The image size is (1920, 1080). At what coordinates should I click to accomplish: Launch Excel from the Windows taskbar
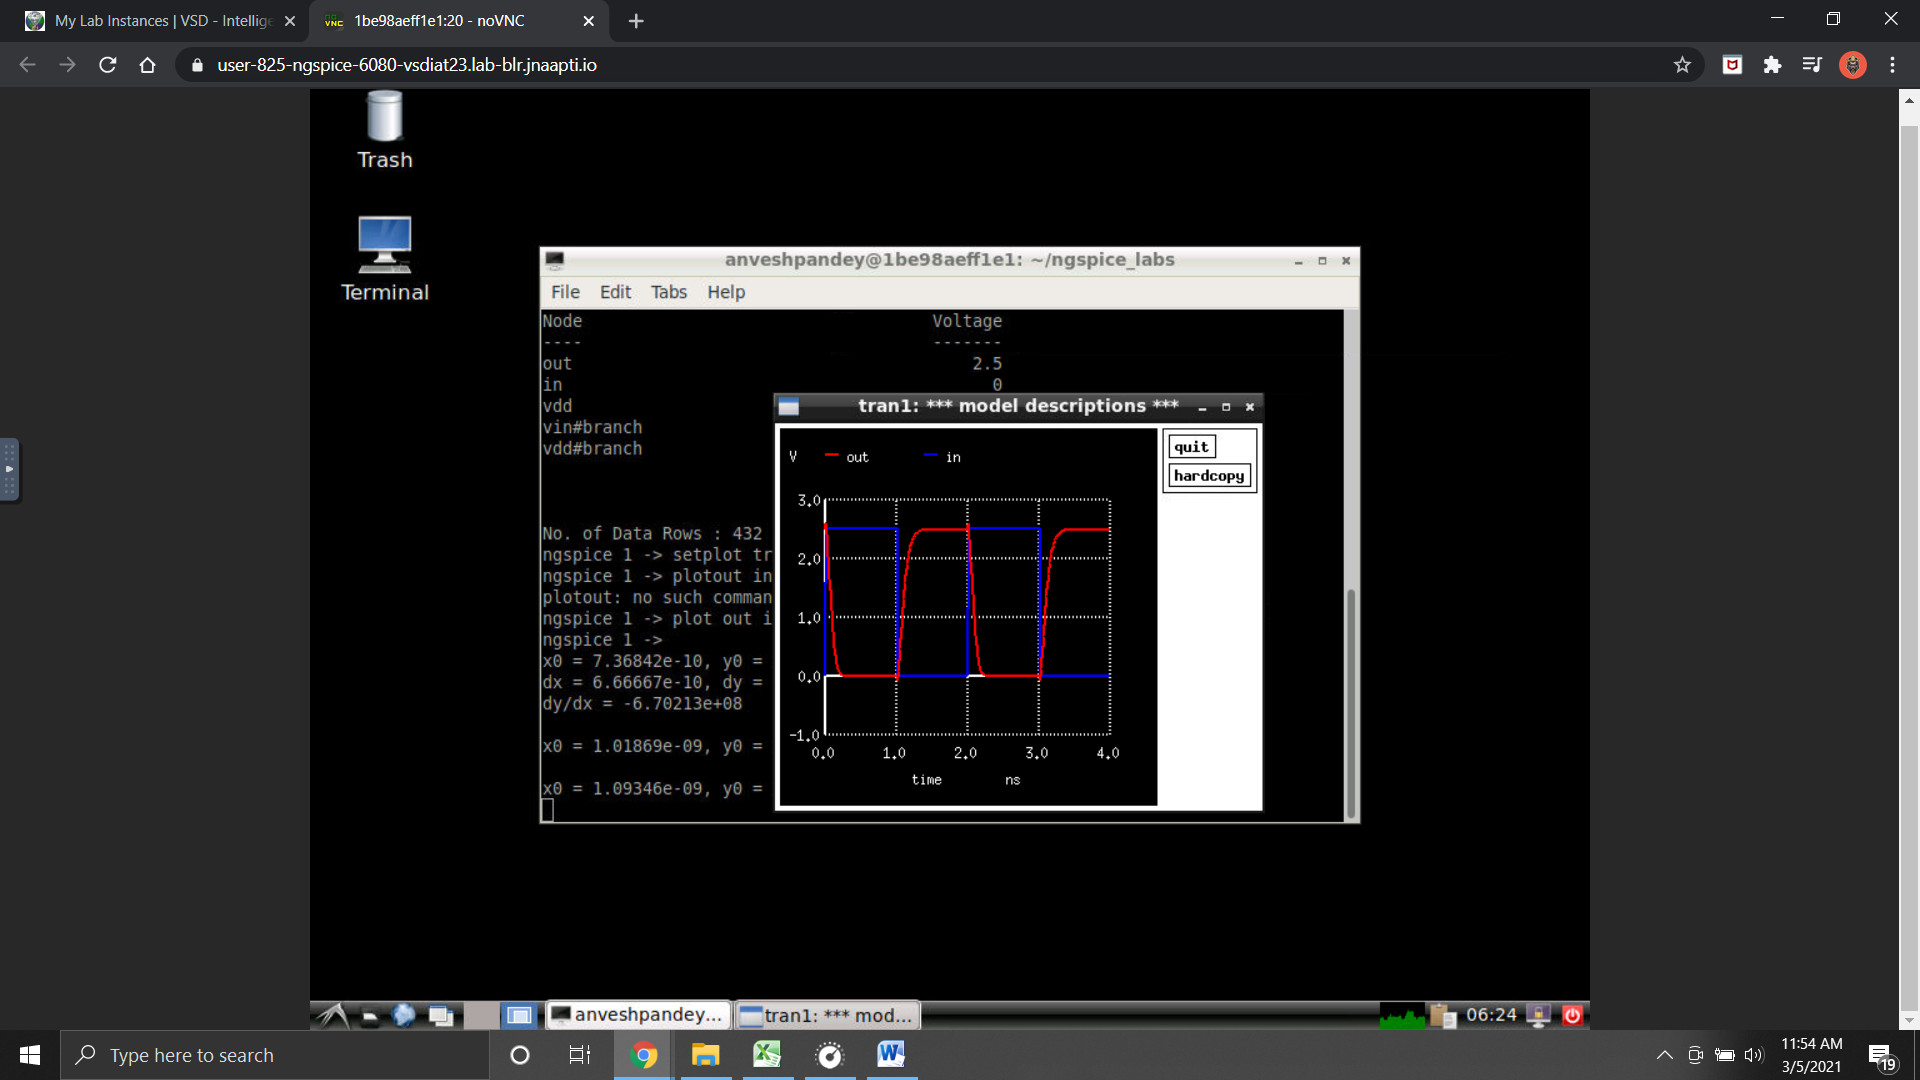point(766,1054)
